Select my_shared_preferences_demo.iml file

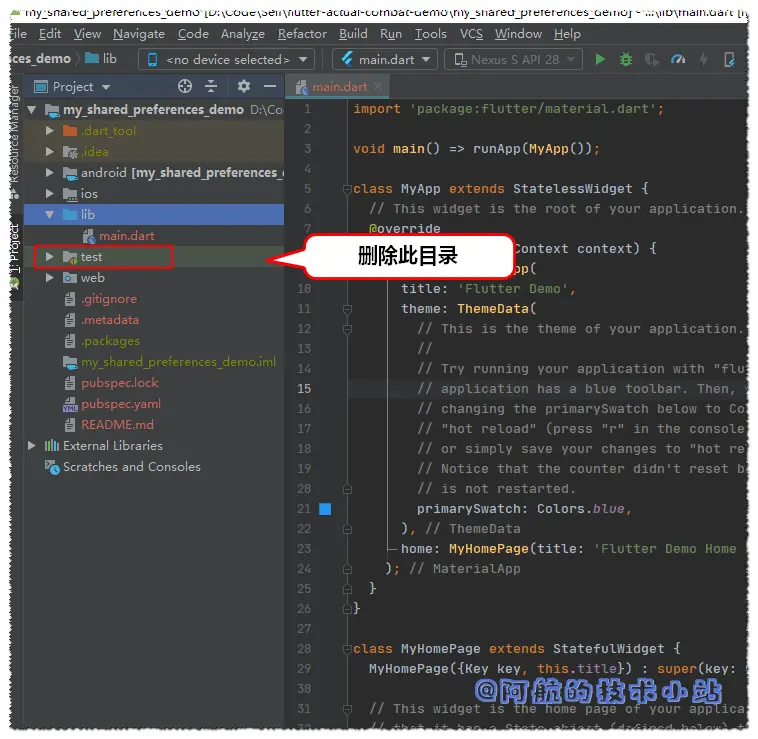(x=178, y=362)
